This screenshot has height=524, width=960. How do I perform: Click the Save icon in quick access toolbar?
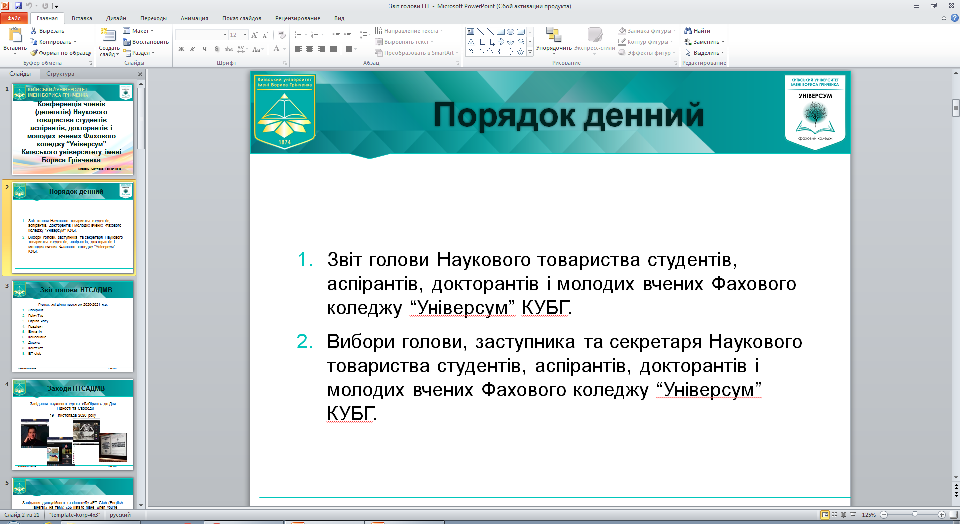(x=18, y=6)
